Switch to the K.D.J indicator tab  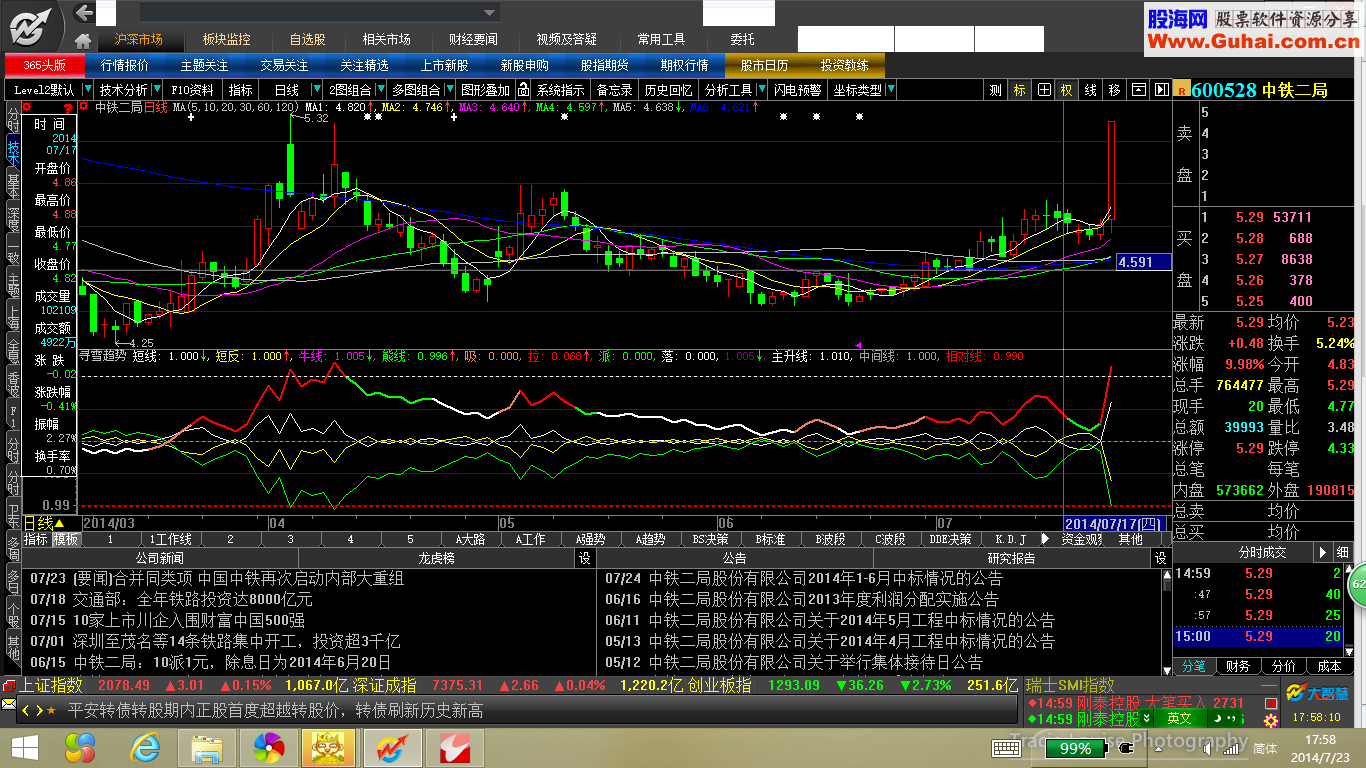pos(1010,539)
